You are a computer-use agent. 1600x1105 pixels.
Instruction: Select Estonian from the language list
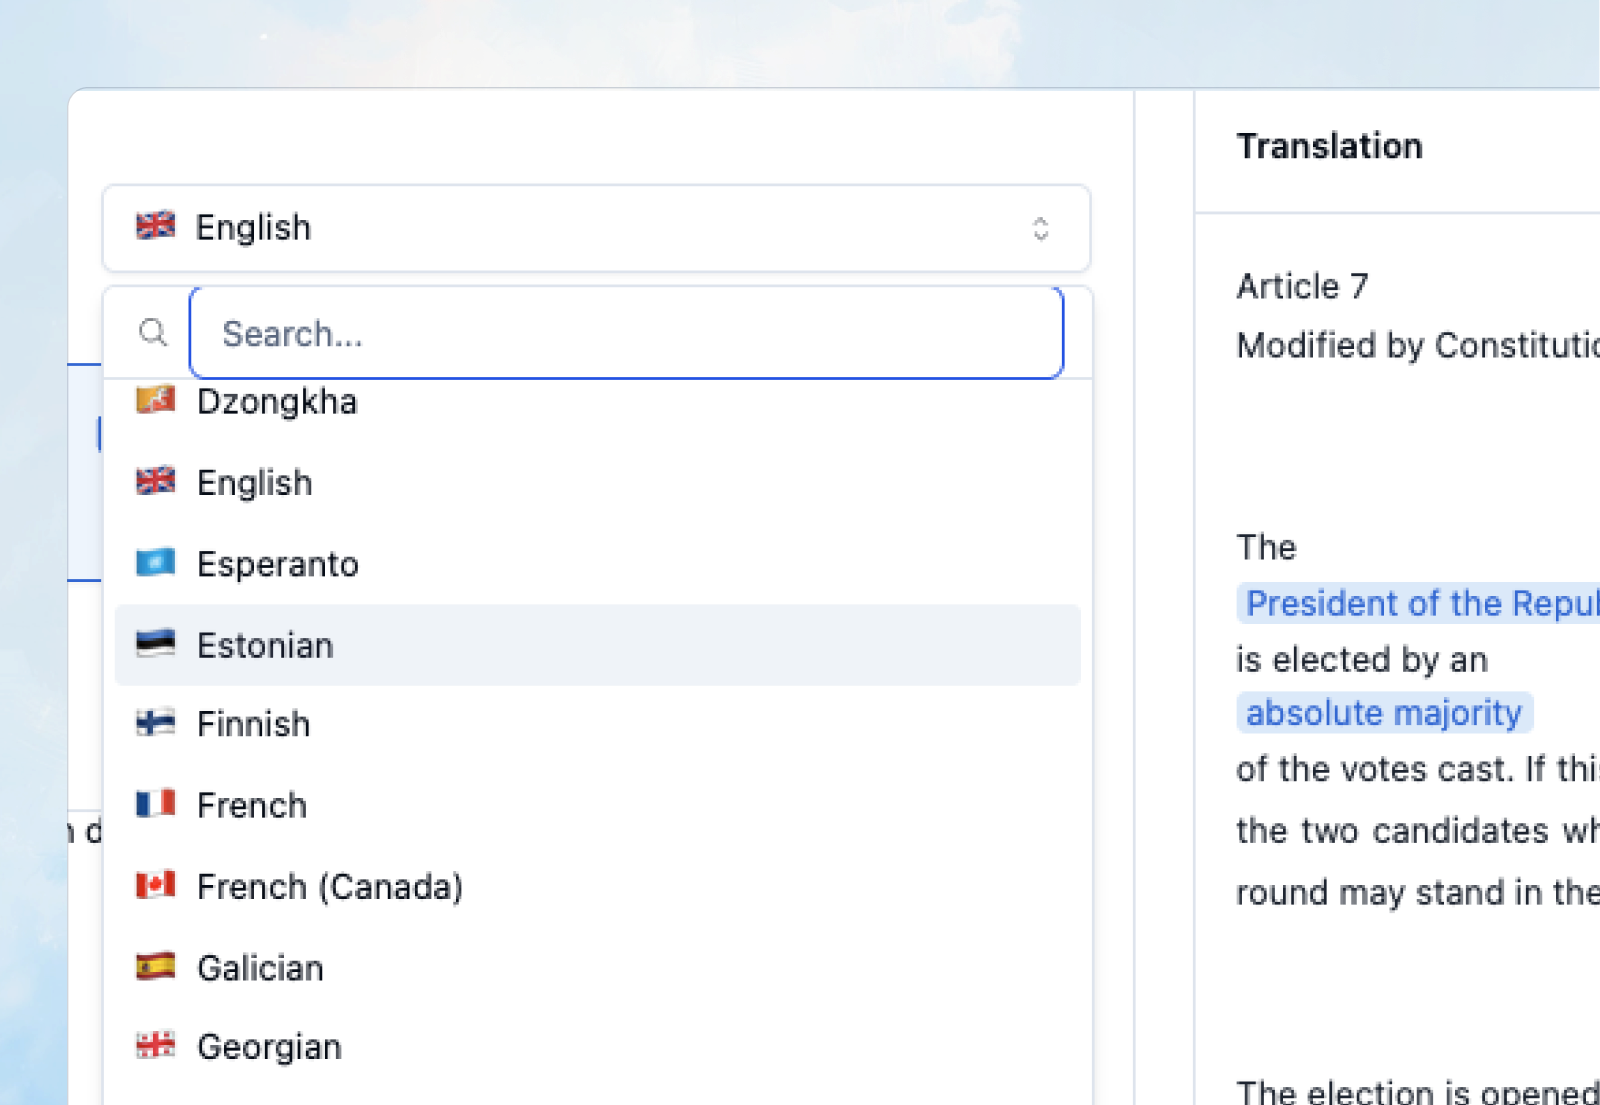pos(265,645)
